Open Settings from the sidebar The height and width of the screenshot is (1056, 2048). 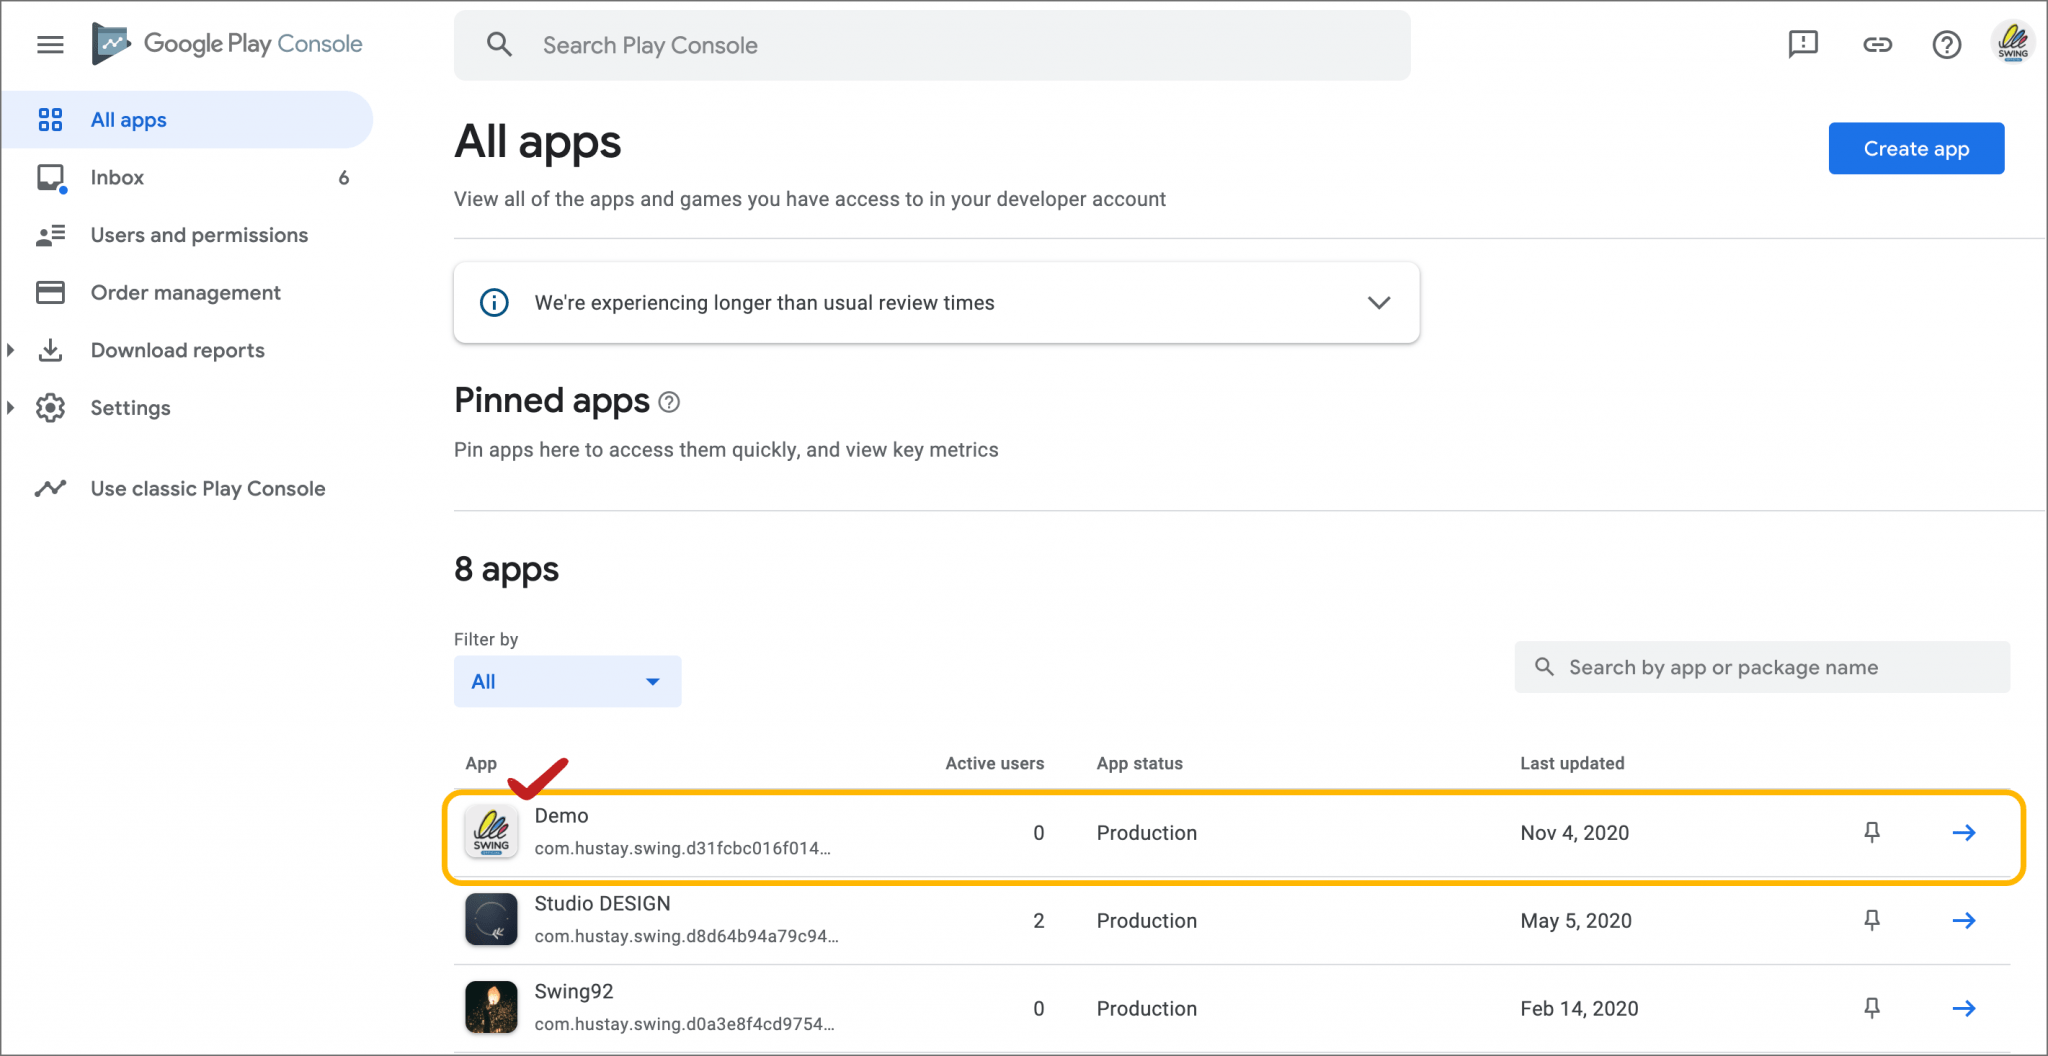click(x=130, y=407)
